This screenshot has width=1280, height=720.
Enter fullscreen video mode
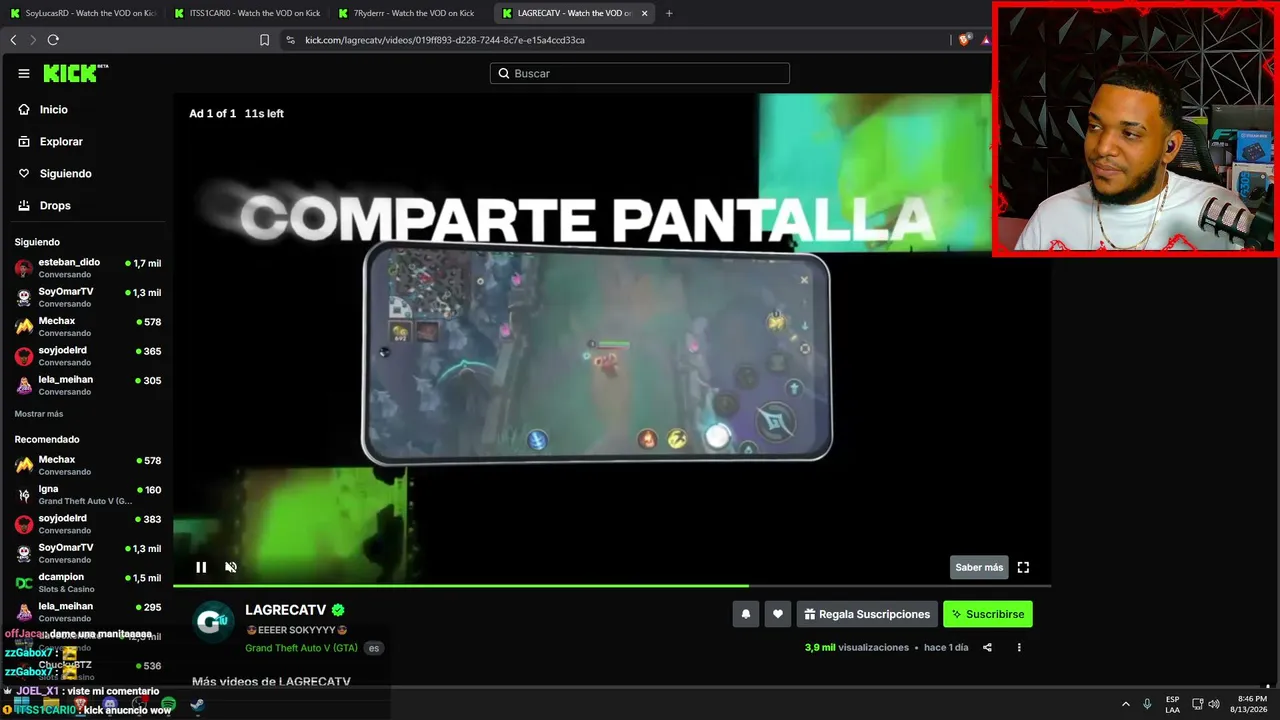(x=1023, y=567)
